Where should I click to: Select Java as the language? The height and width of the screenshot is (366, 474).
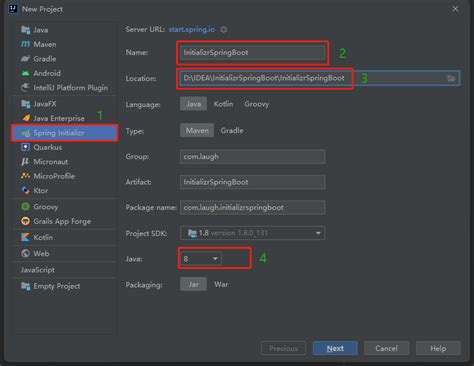[x=193, y=104]
